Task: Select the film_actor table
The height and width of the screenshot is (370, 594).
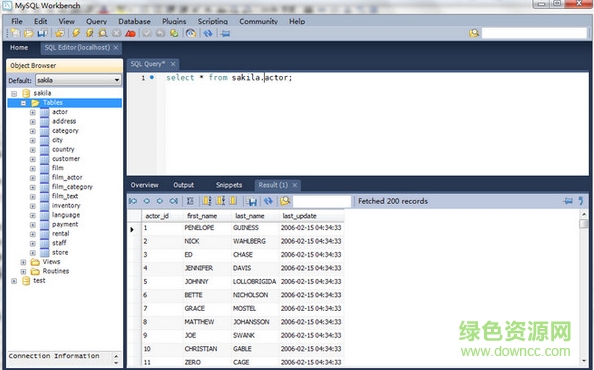Action: tap(67, 177)
